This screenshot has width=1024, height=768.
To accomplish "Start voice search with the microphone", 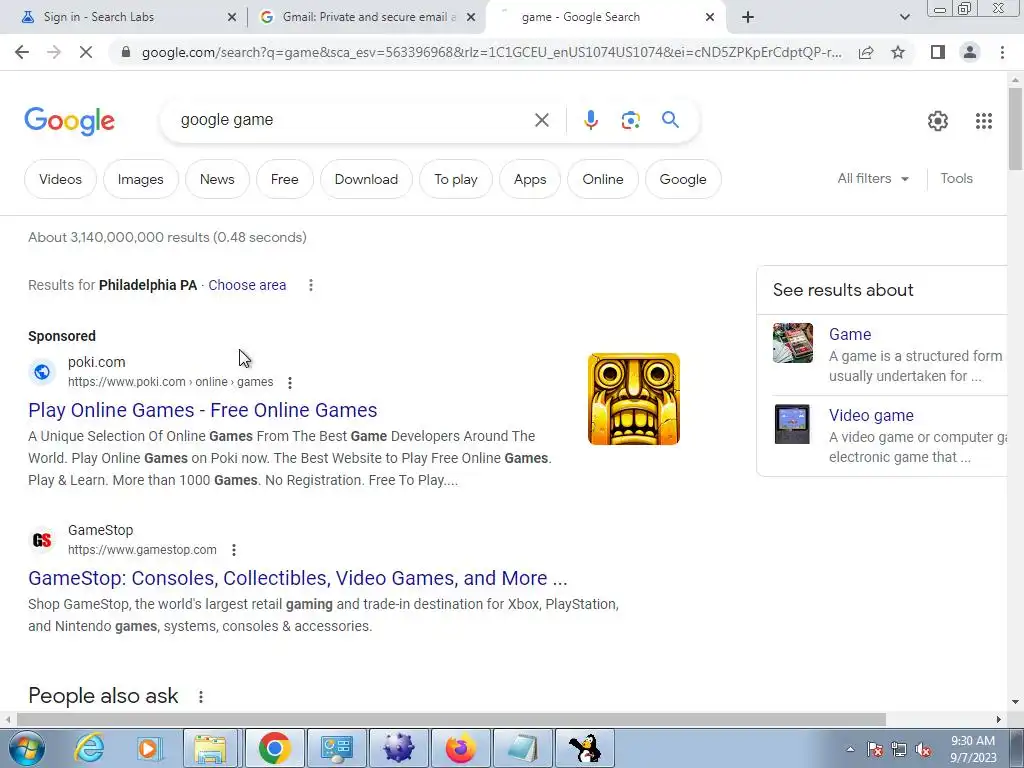I will [590, 120].
